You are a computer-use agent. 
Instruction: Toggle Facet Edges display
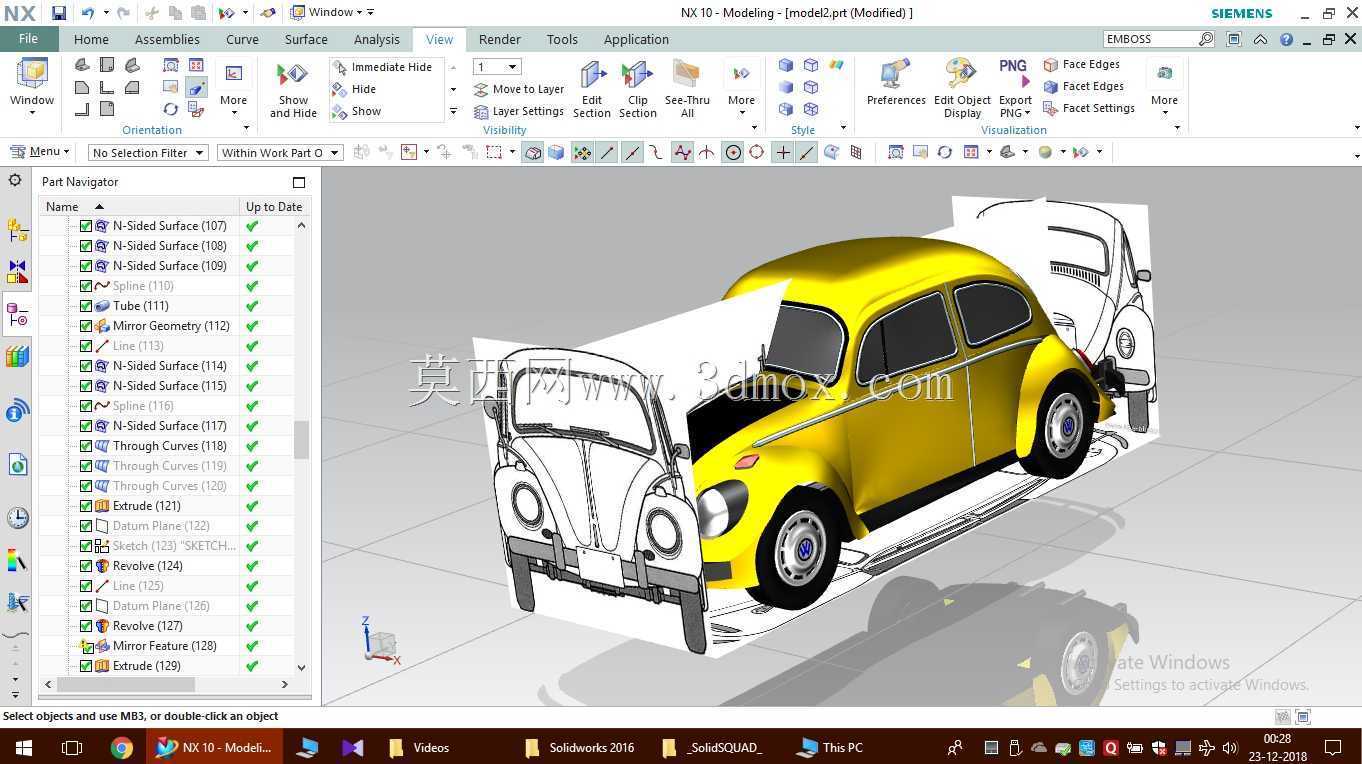(x=1083, y=86)
